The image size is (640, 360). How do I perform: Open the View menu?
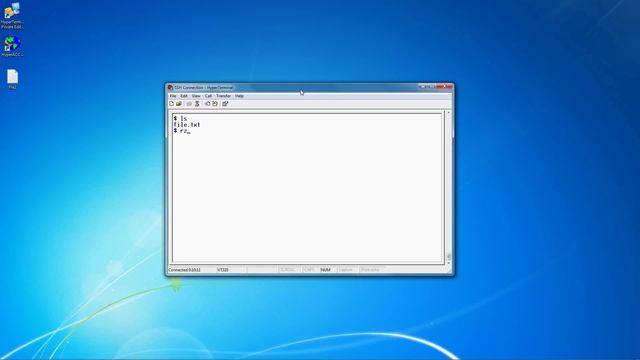tap(196, 96)
